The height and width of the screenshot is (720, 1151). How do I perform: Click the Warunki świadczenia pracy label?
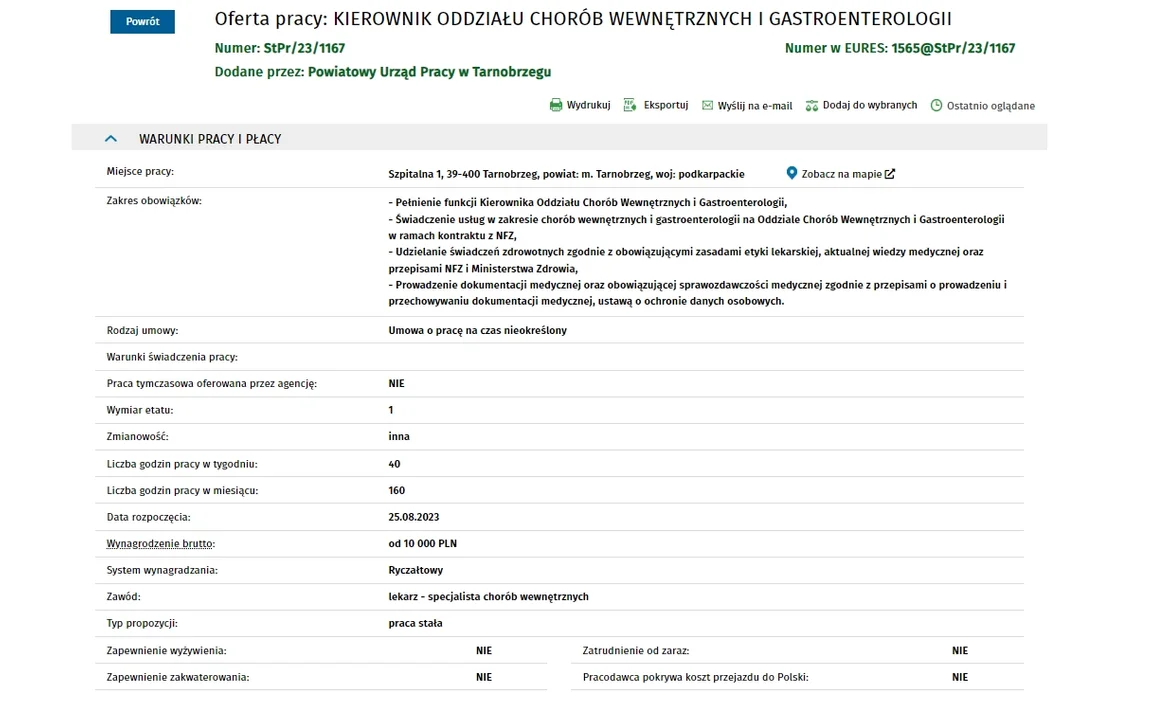point(172,357)
